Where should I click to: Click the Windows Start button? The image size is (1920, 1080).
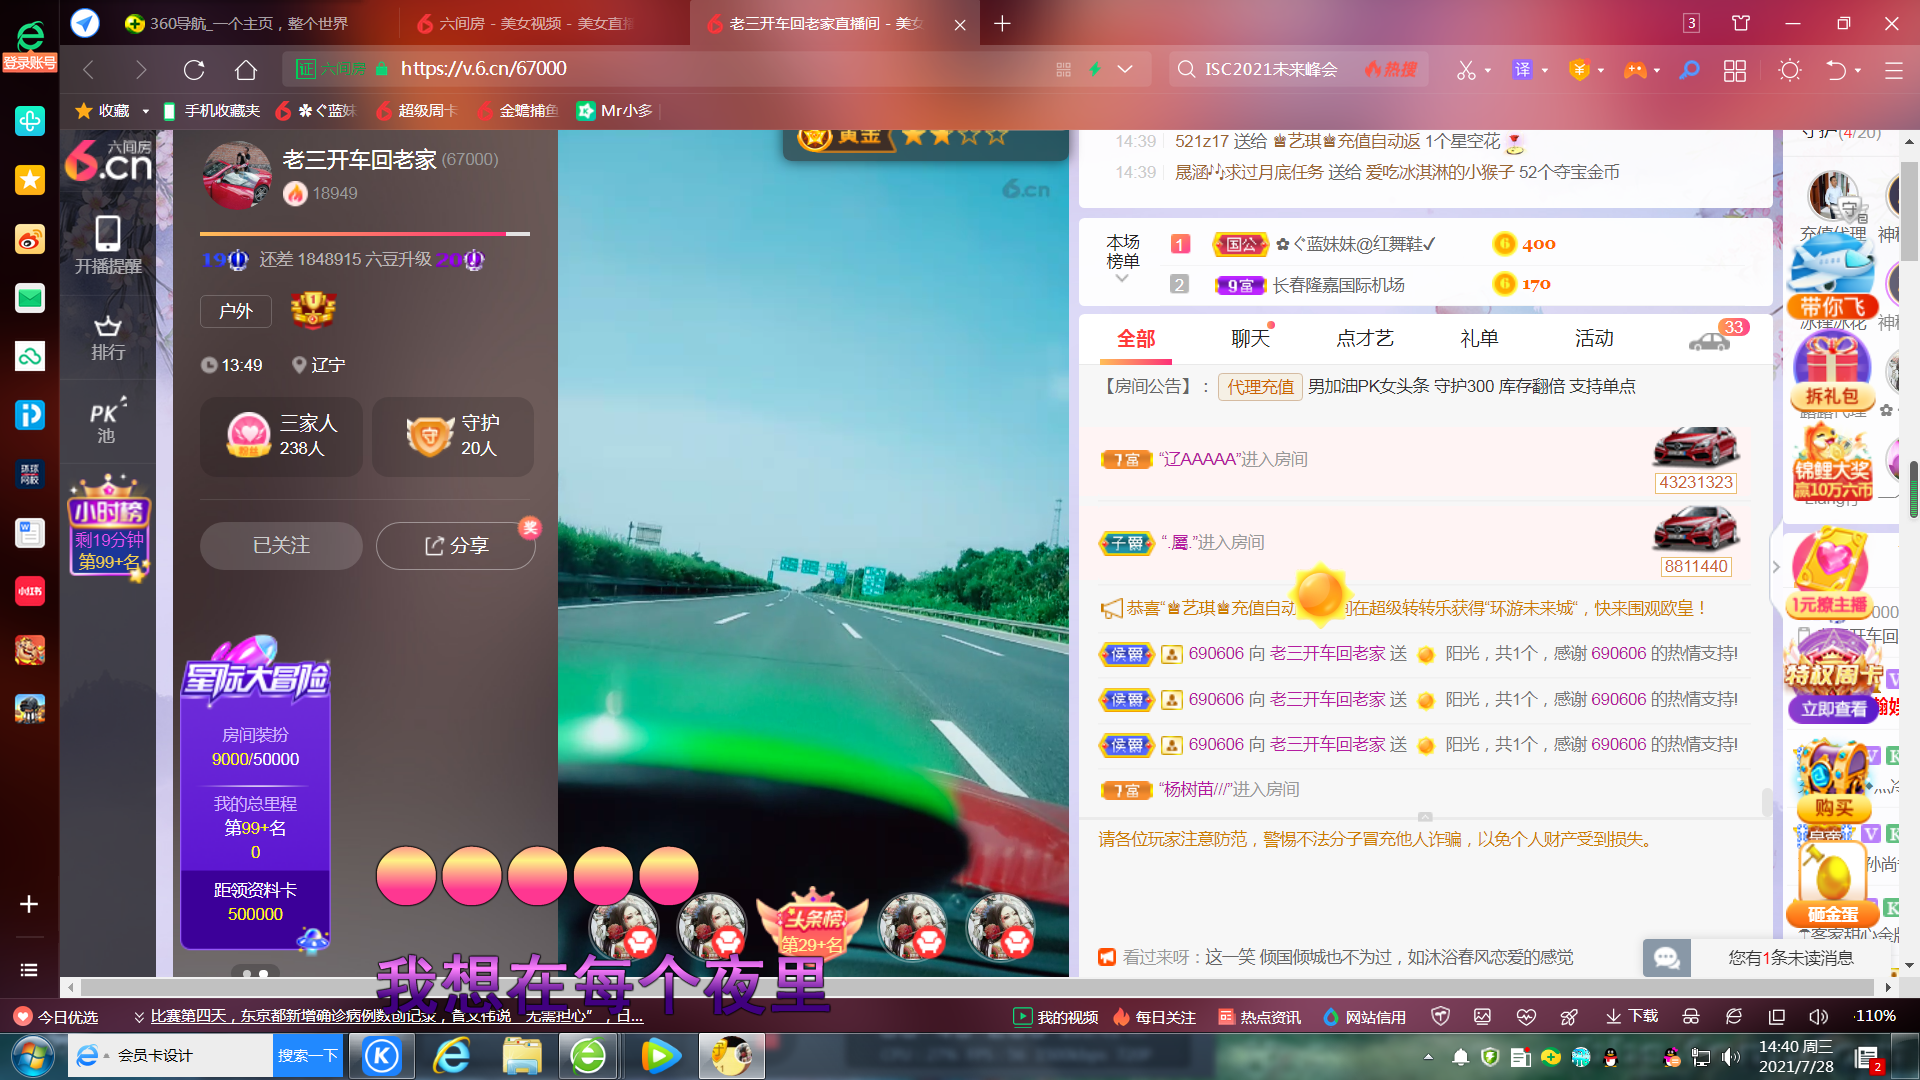tap(33, 1056)
